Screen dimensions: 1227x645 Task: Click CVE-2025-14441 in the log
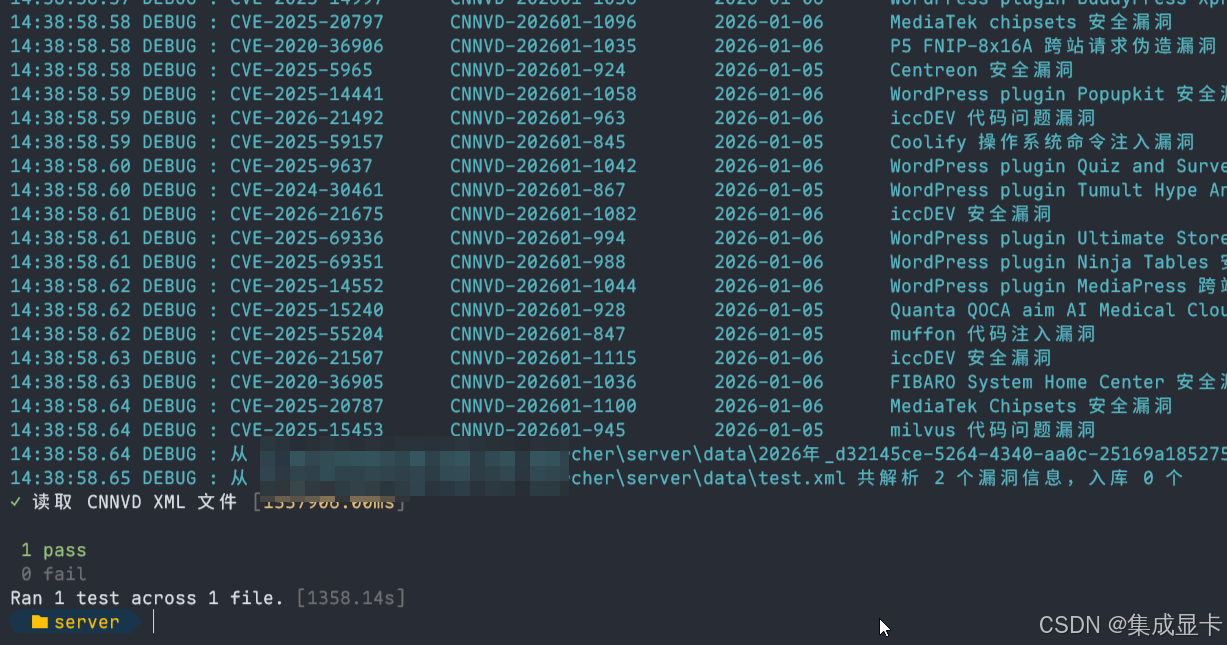(306, 94)
